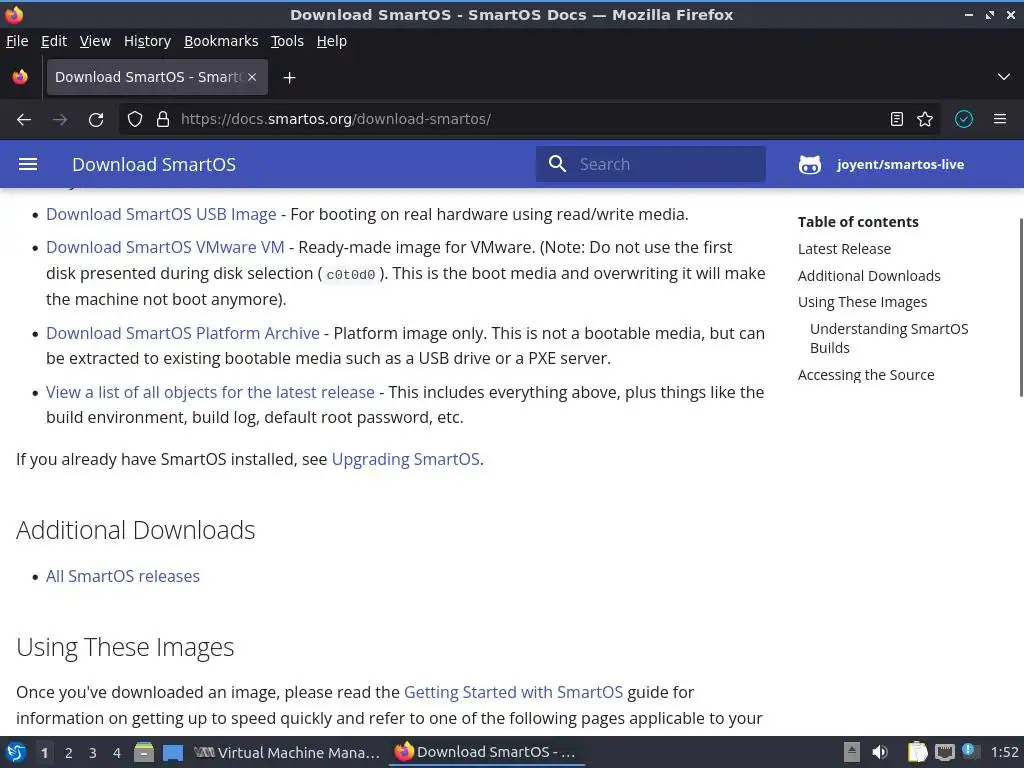Open a new tab with plus button
Screen dimensions: 1024x768
[x=289, y=78]
